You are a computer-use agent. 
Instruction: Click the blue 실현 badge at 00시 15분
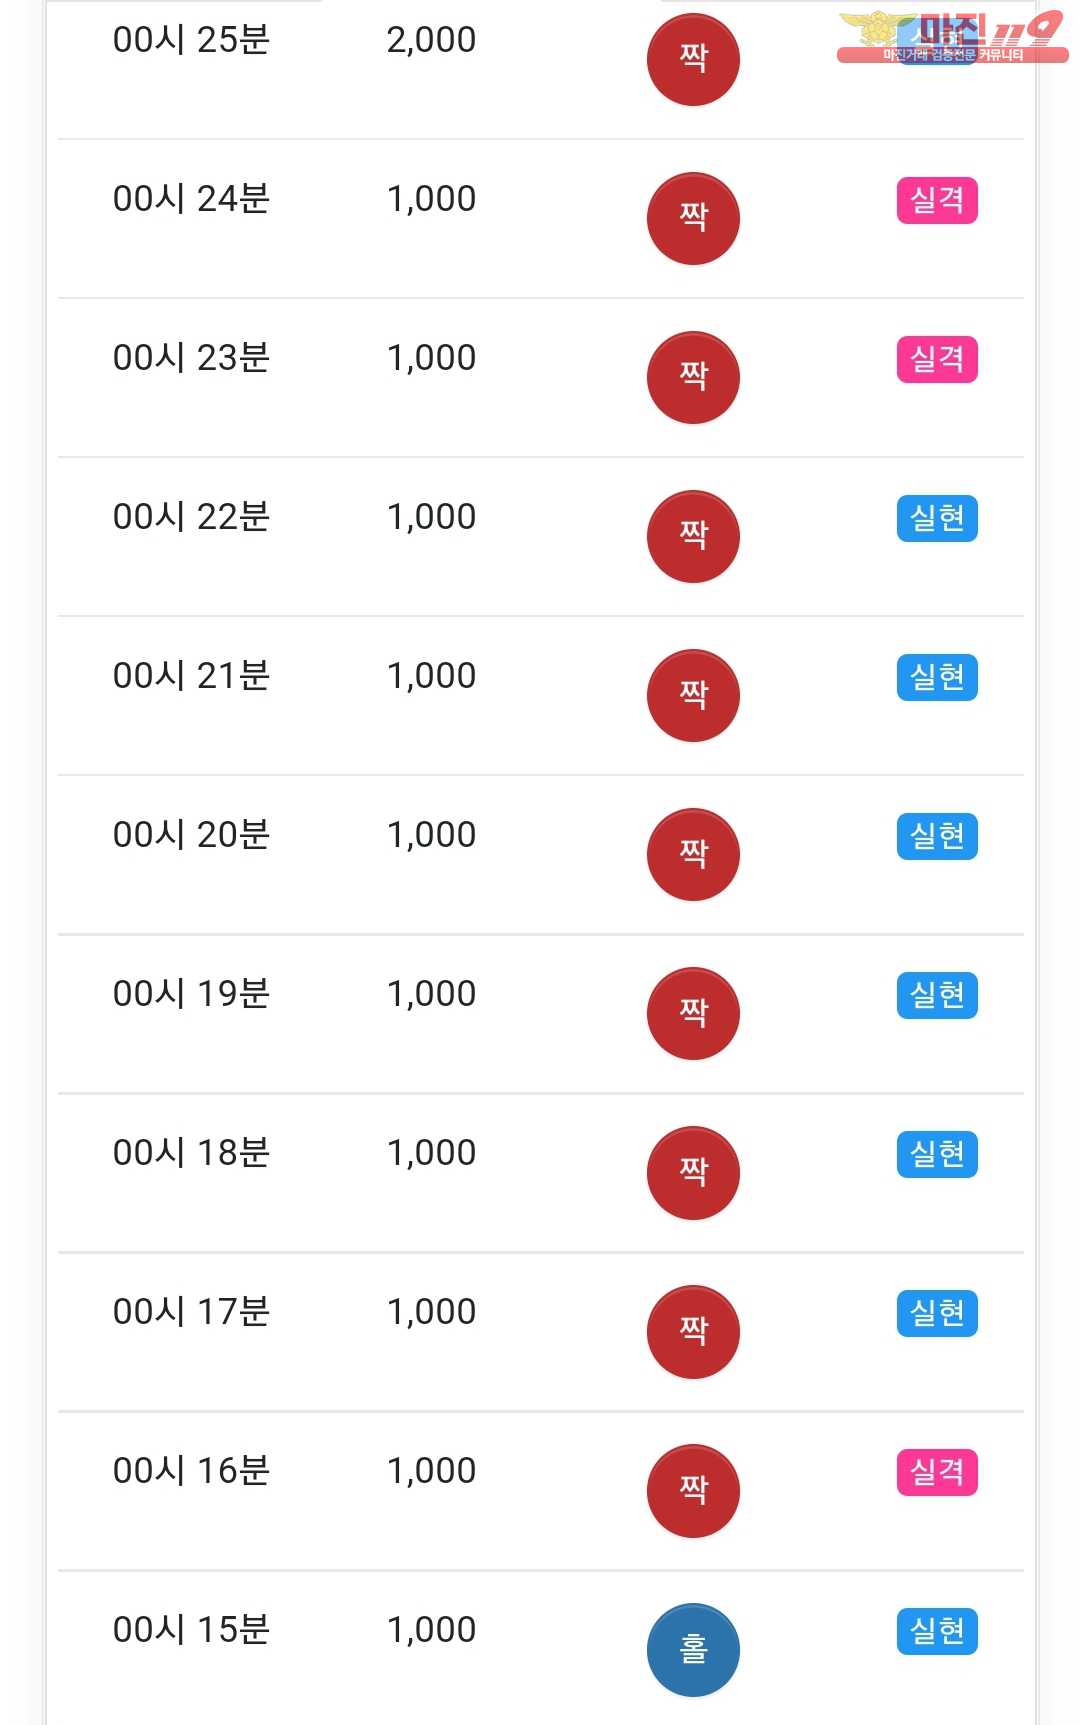pyautogui.click(x=937, y=1631)
